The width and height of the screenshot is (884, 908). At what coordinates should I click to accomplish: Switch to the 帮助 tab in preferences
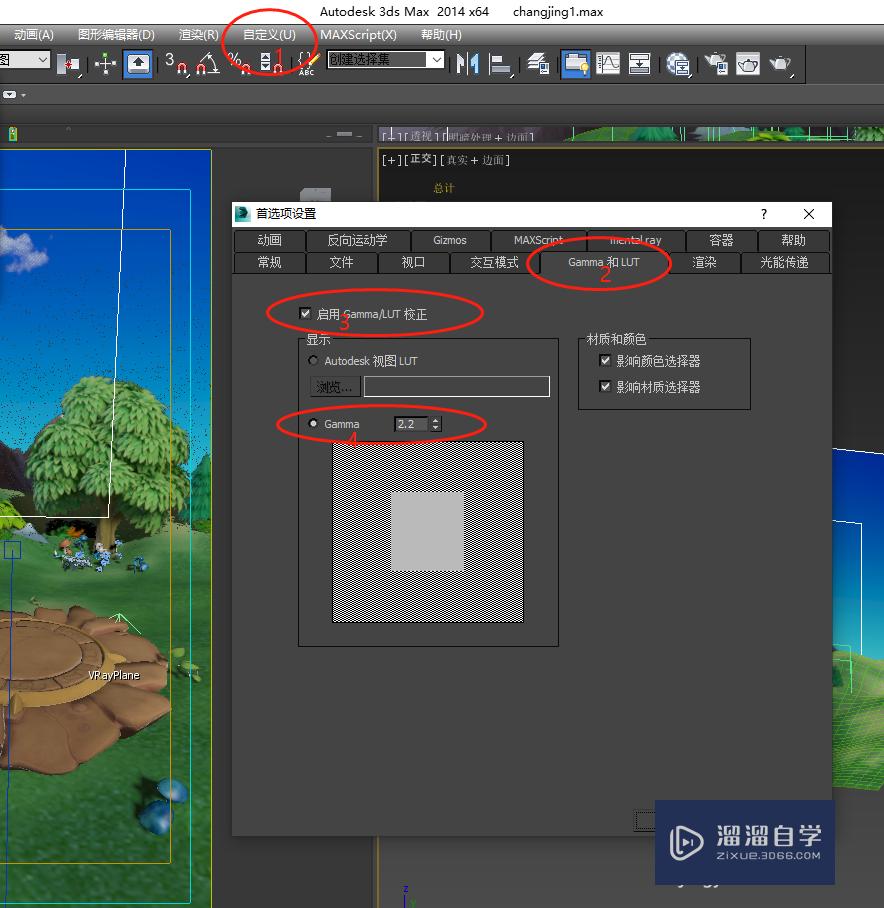click(x=794, y=240)
